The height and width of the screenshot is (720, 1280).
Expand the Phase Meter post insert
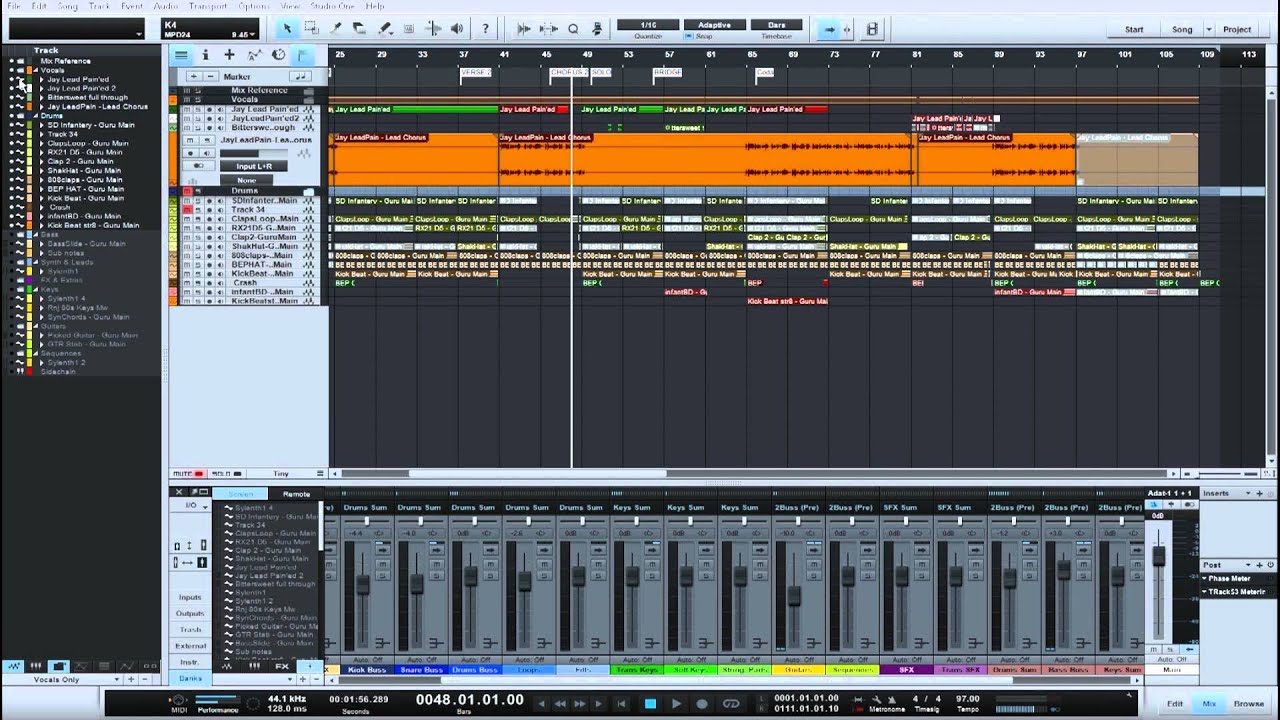tap(1206, 578)
